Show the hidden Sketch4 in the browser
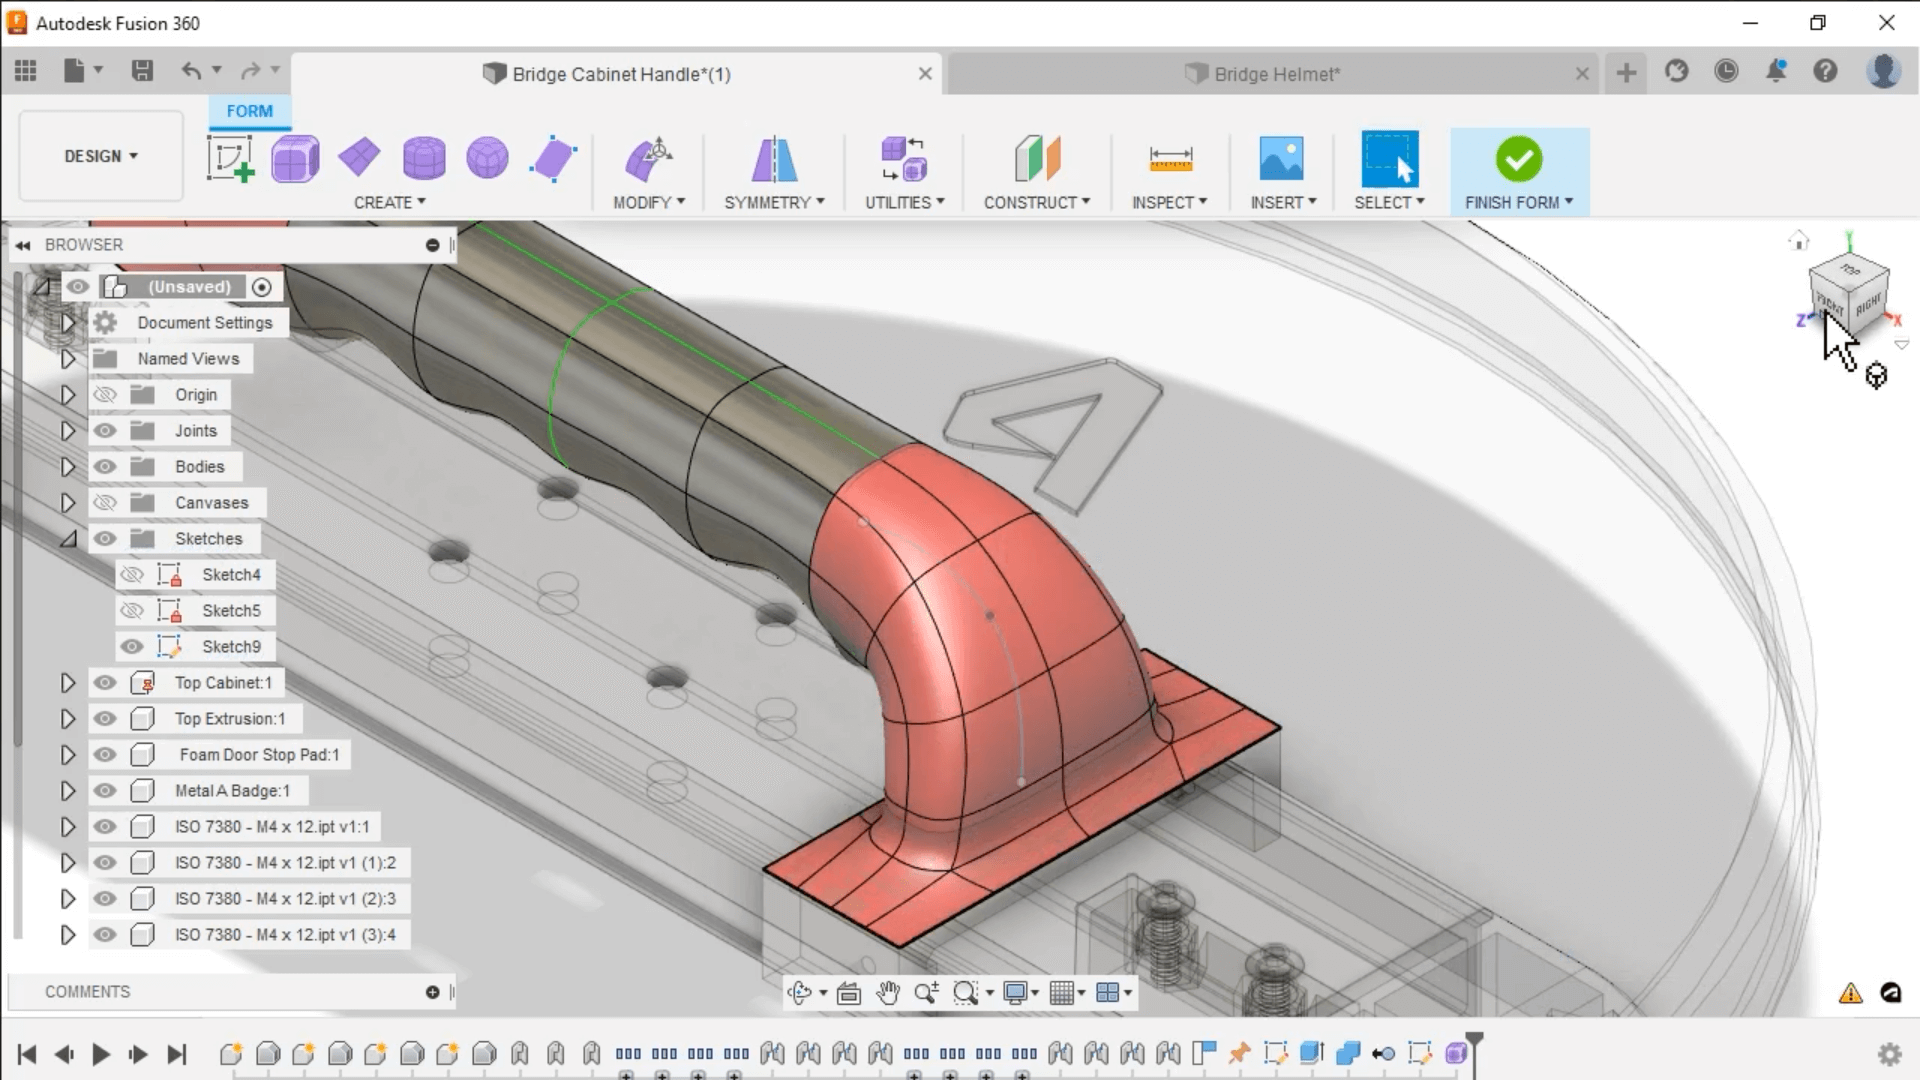1920x1080 pixels. (x=131, y=574)
